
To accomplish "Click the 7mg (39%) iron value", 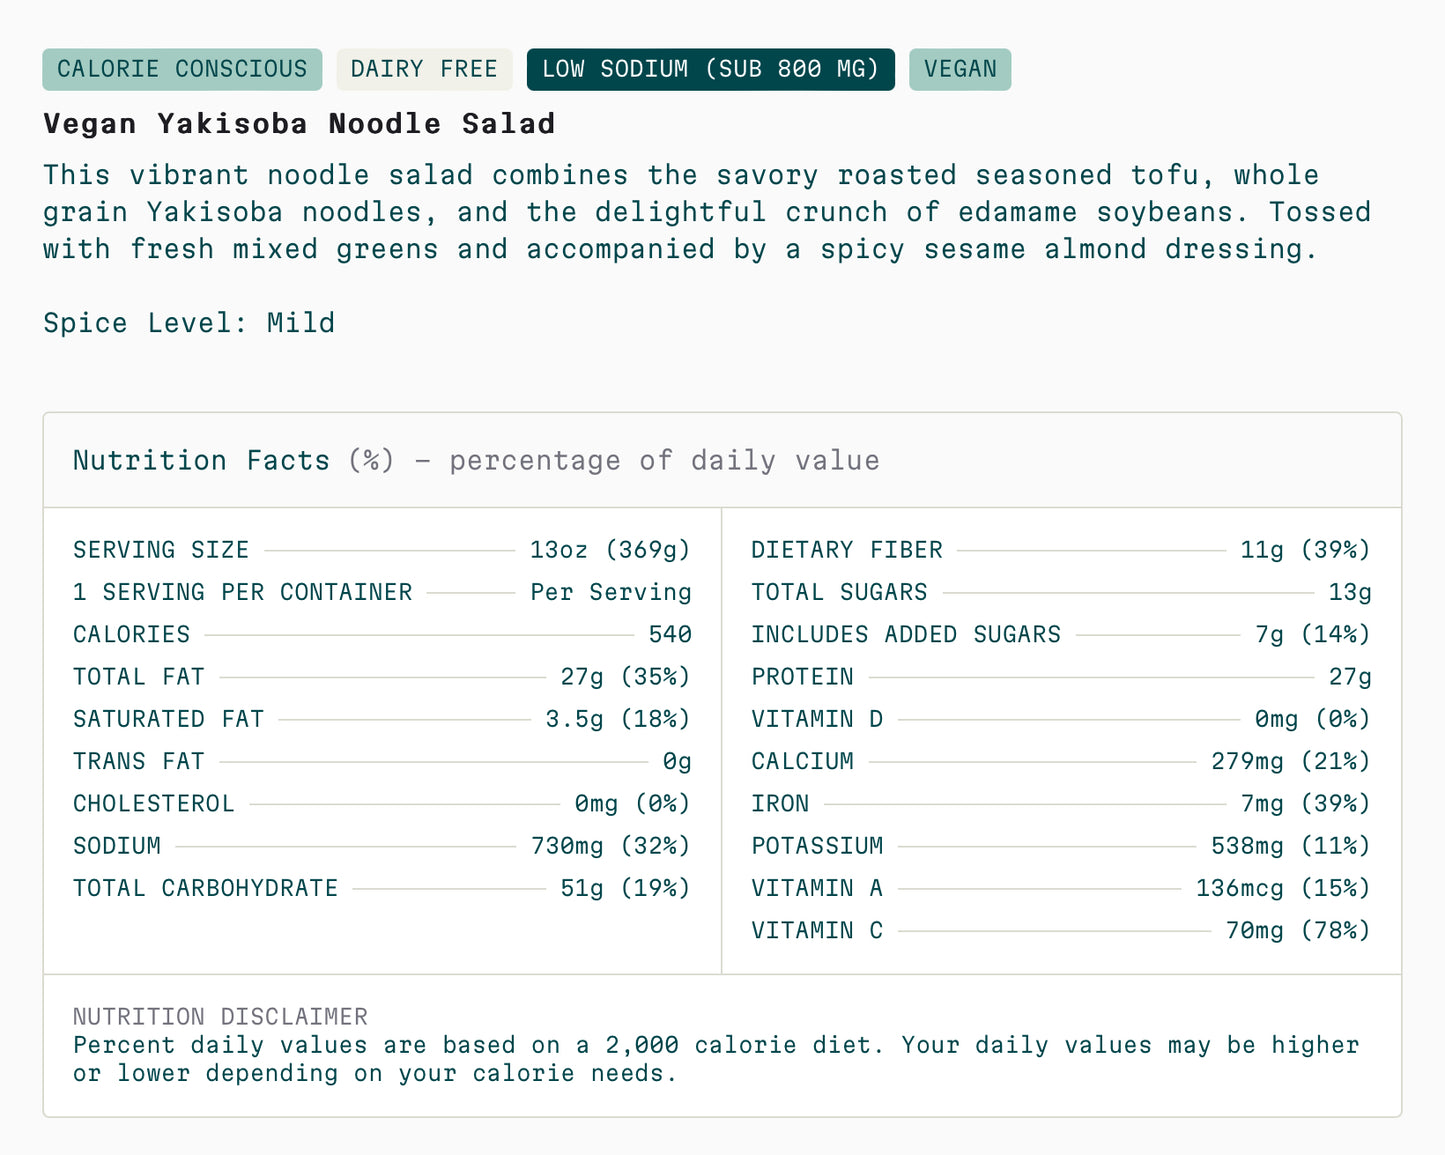I will [x=1306, y=803].
